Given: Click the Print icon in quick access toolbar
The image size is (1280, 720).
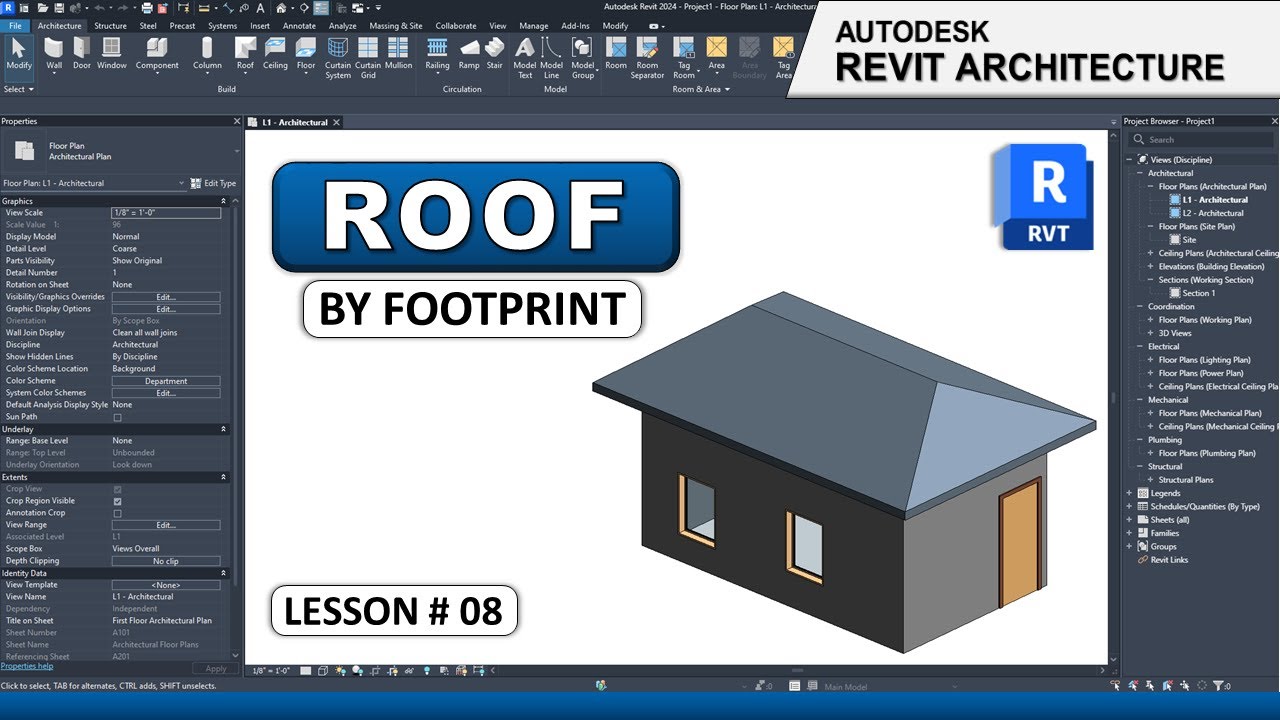Looking at the screenshot, I should (x=147, y=8).
